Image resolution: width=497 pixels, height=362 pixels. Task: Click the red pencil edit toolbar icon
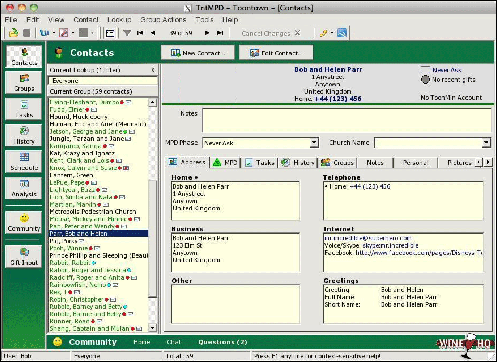[63, 33]
